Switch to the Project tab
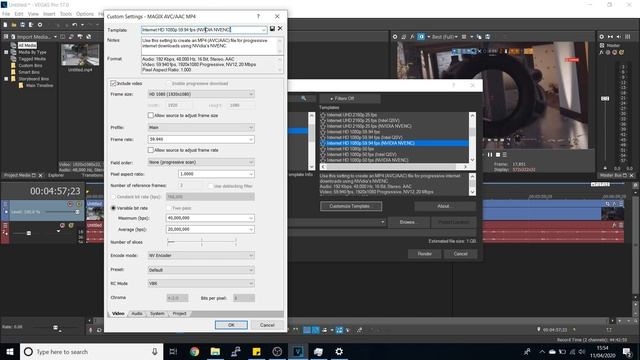The height and width of the screenshot is (360, 640). click(x=180, y=313)
